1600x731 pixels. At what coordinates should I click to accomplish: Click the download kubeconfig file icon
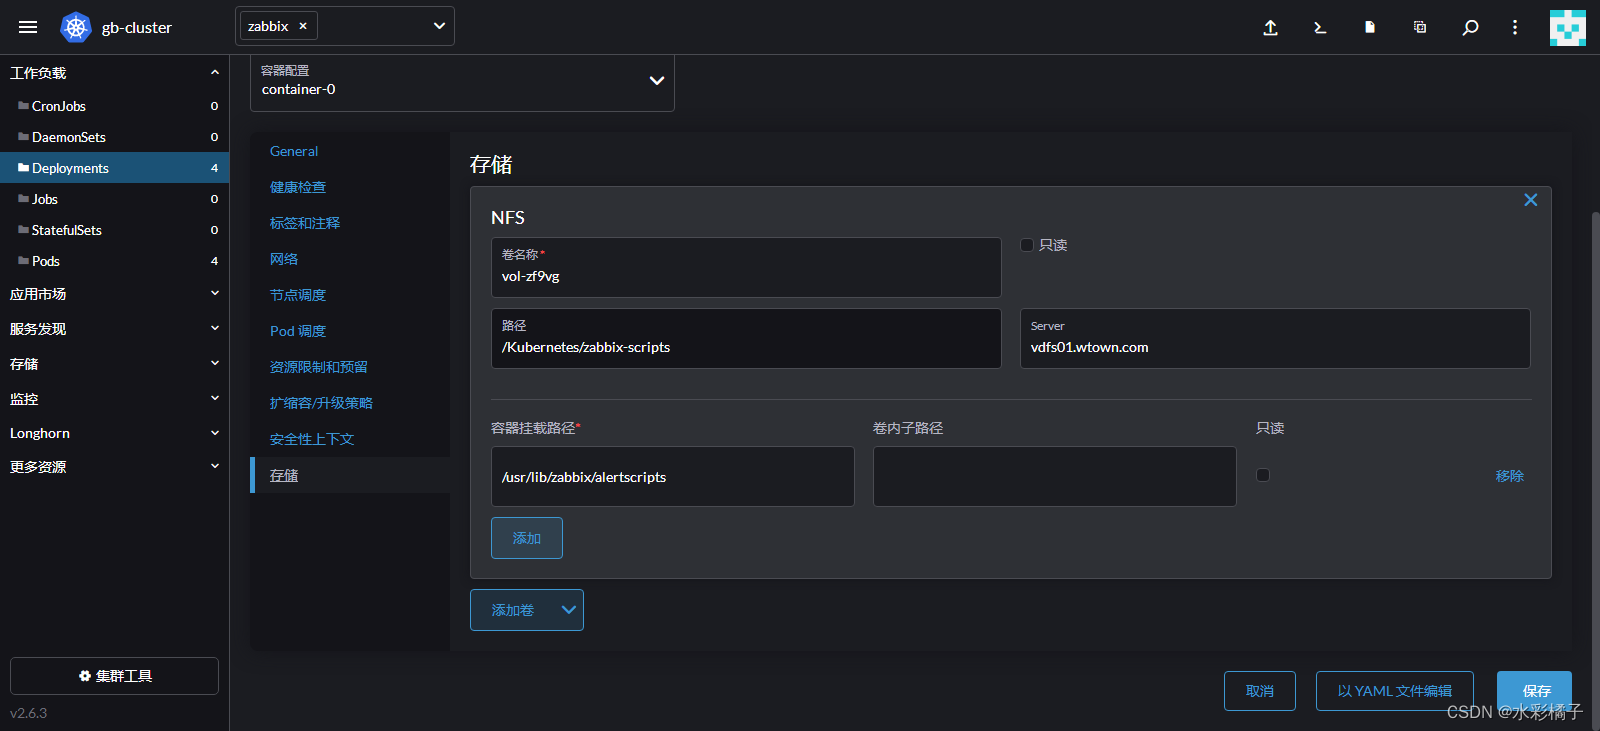[x=1370, y=28]
